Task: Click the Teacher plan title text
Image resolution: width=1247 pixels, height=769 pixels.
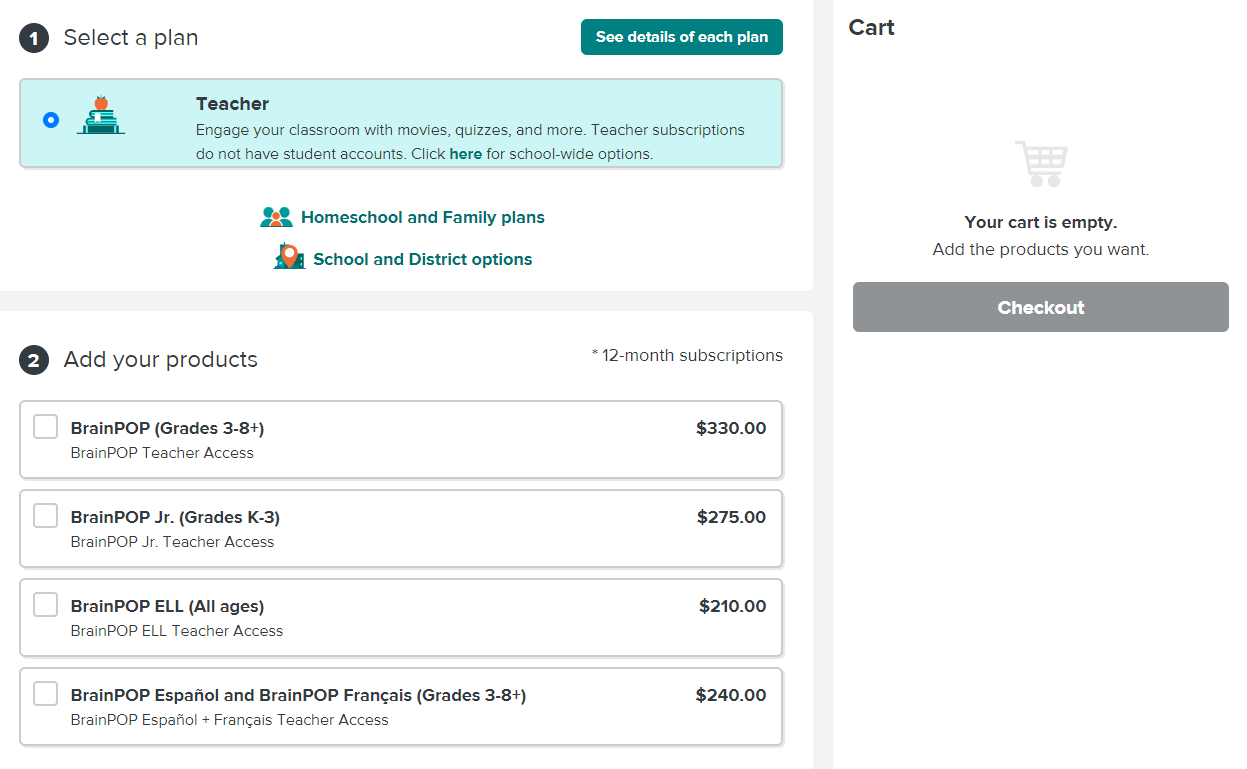Action: pos(232,104)
